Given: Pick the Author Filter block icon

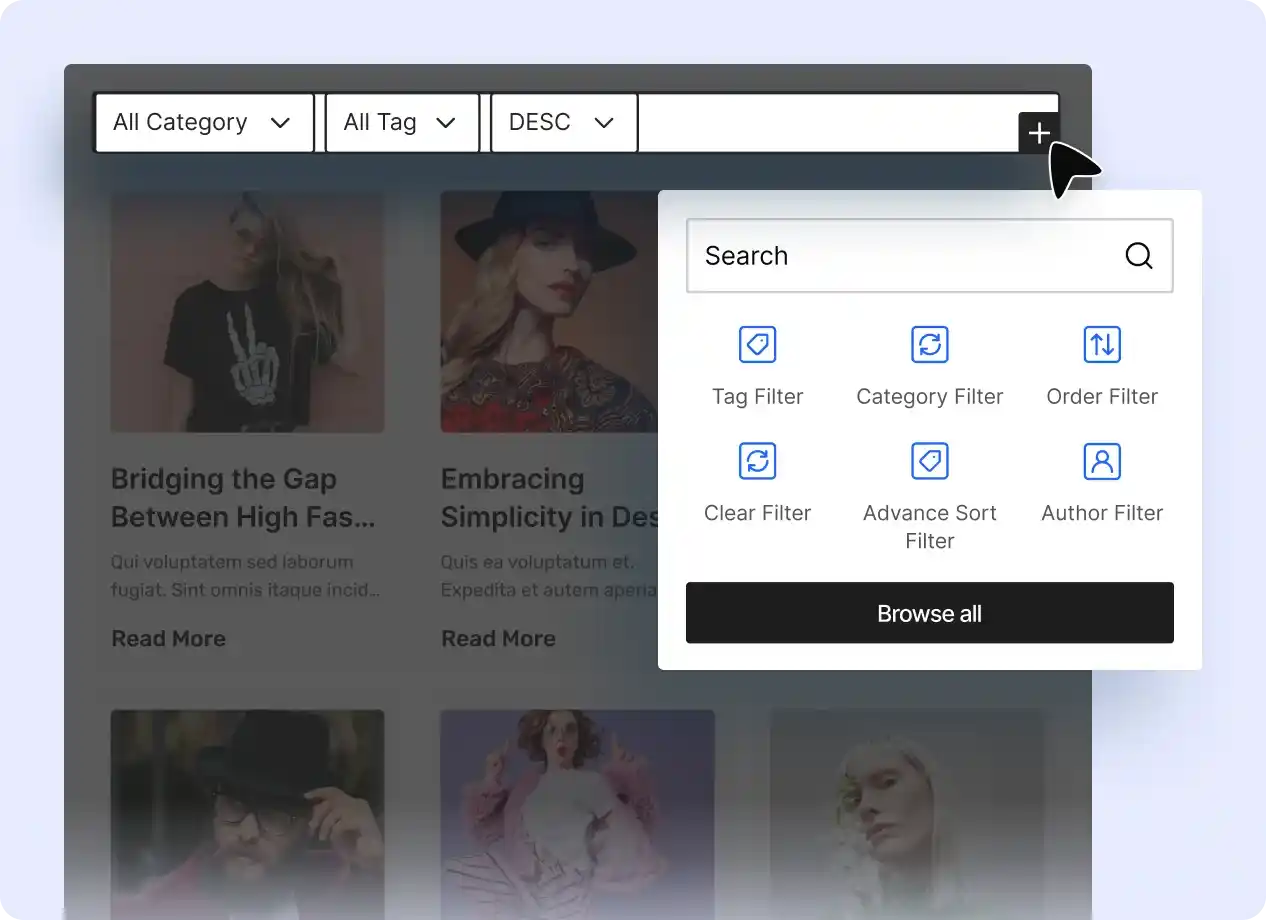Looking at the screenshot, I should click(x=1102, y=462).
